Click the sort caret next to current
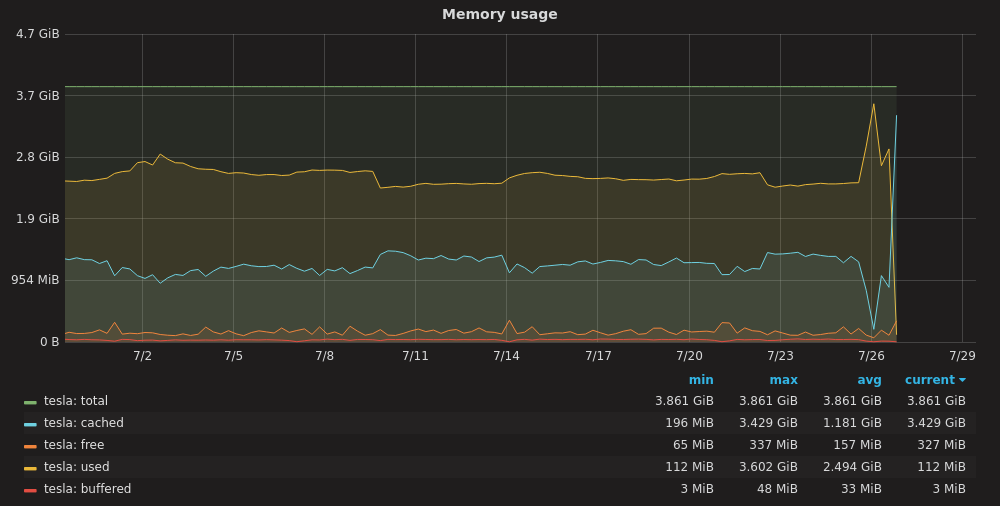Image resolution: width=1000 pixels, height=506 pixels. pos(962,380)
